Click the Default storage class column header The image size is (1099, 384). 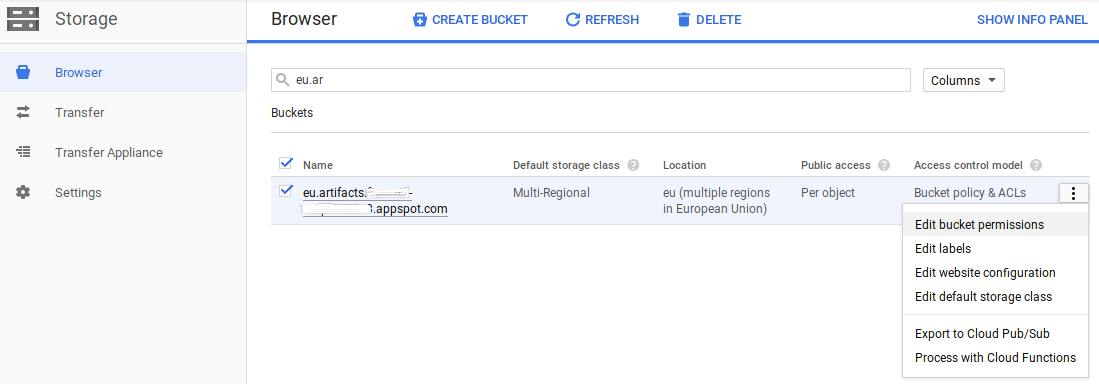566,165
